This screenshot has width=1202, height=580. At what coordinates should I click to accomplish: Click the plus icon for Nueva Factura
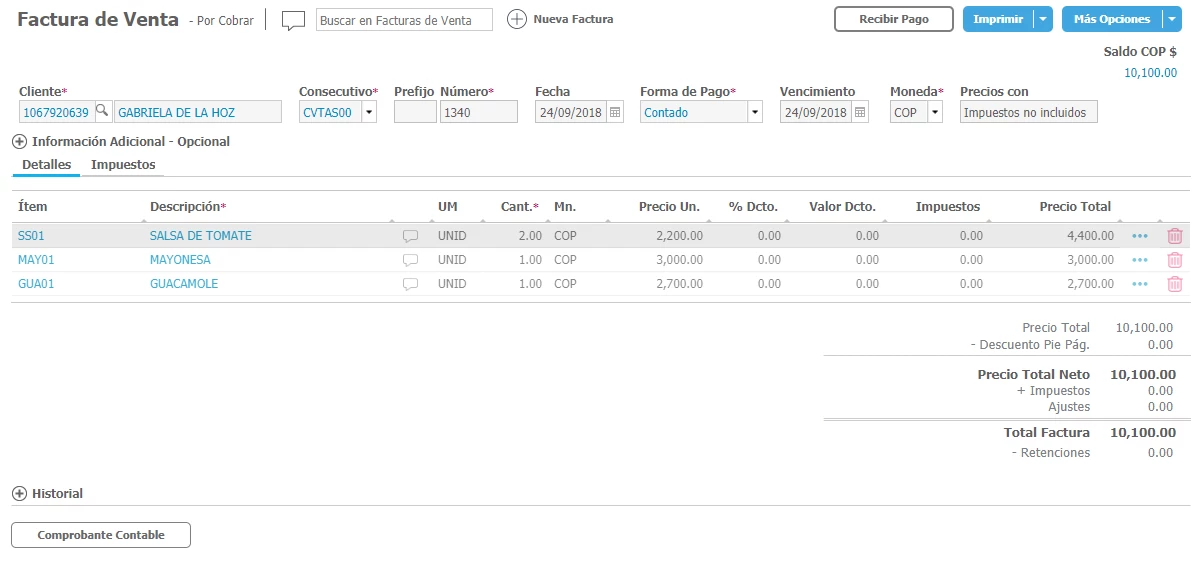pyautogui.click(x=516, y=19)
